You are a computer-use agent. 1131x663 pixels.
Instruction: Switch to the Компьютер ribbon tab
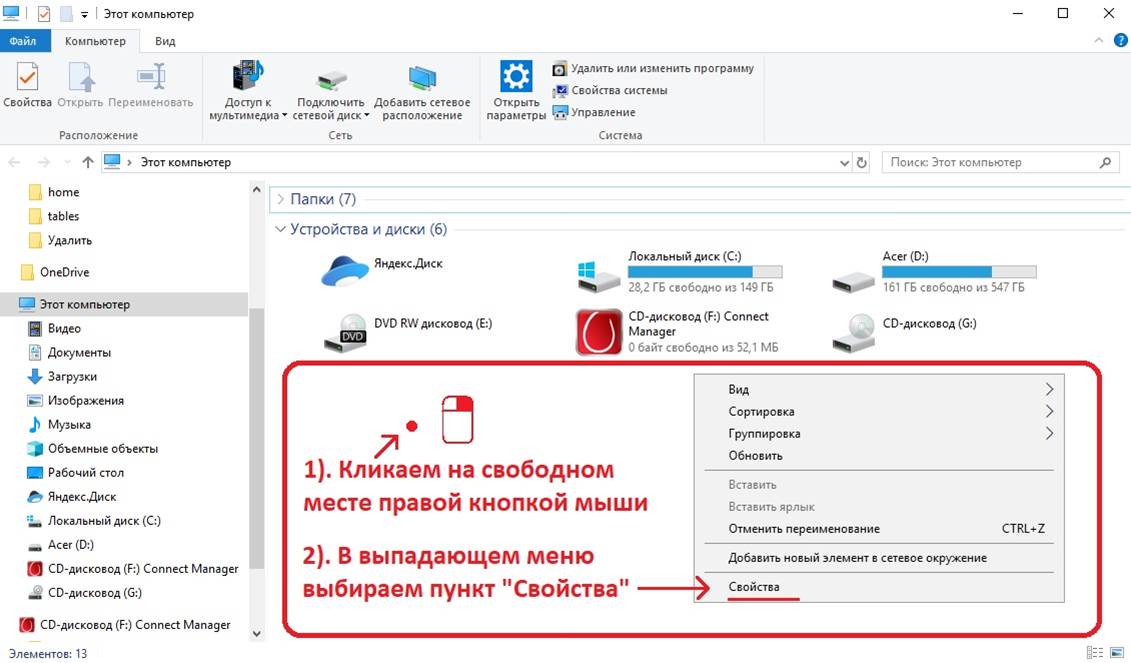[95, 41]
